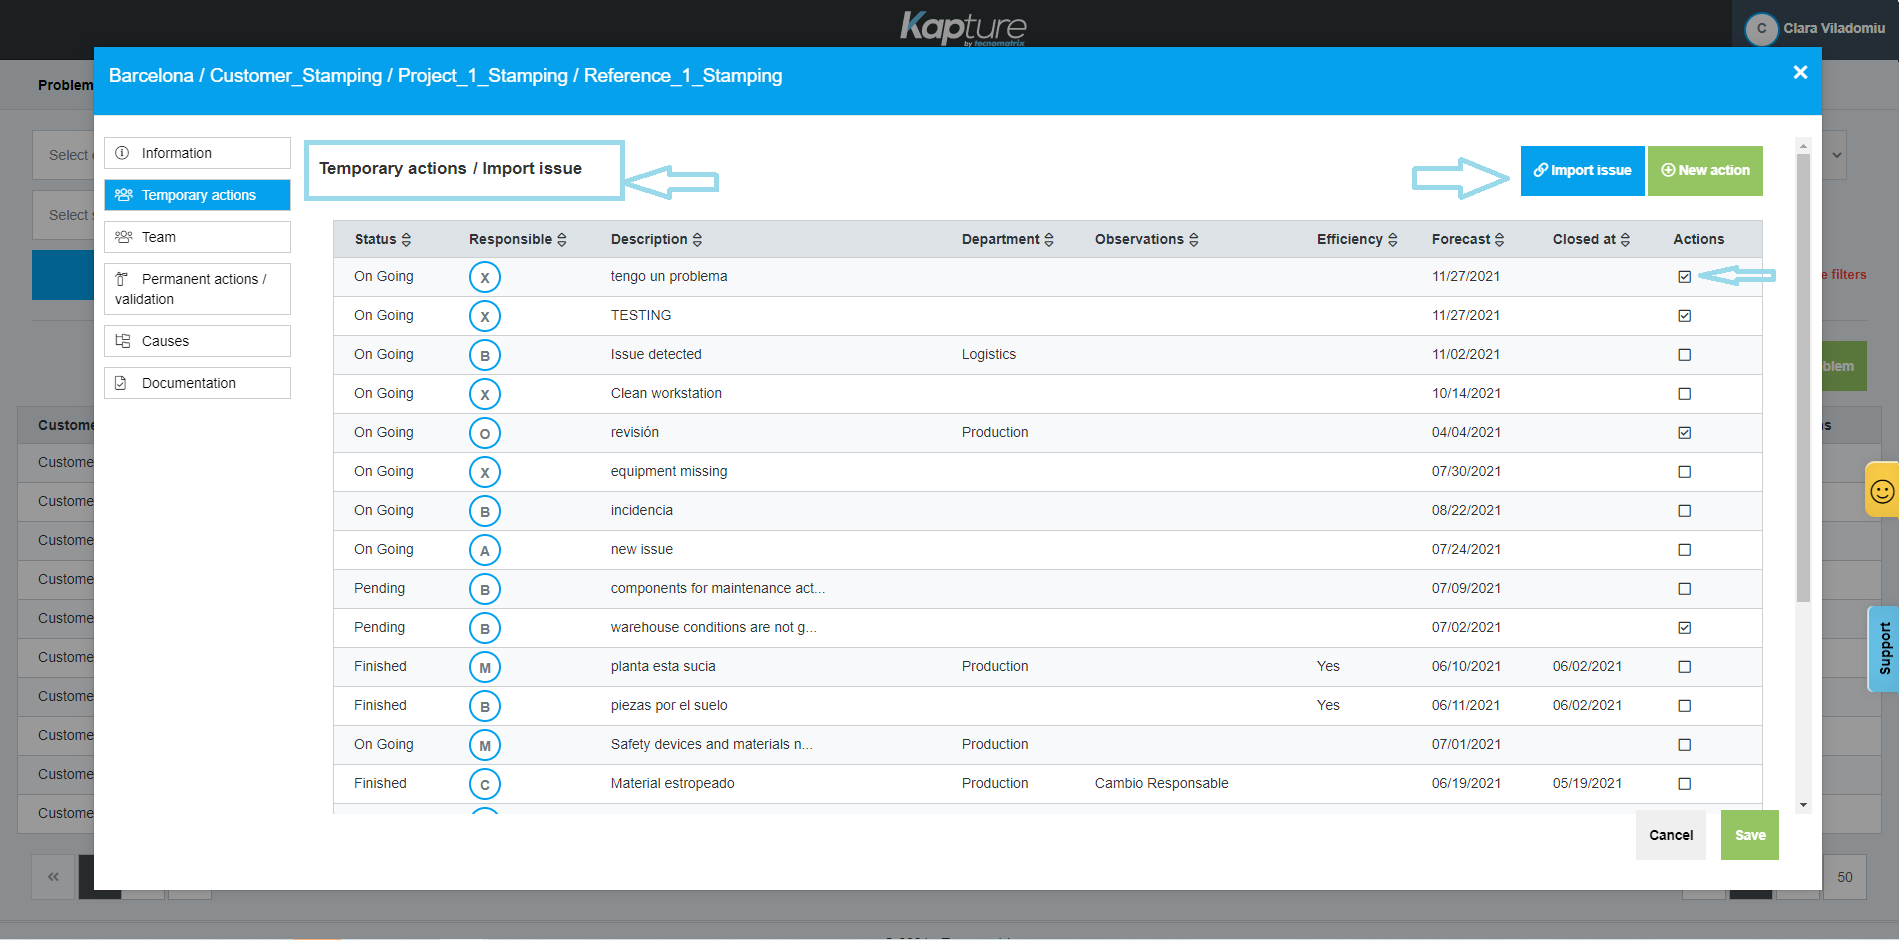Image resolution: width=1899 pixels, height=940 pixels.
Task: Check the 'Material estropeado' row checkbox
Action: click(1684, 784)
